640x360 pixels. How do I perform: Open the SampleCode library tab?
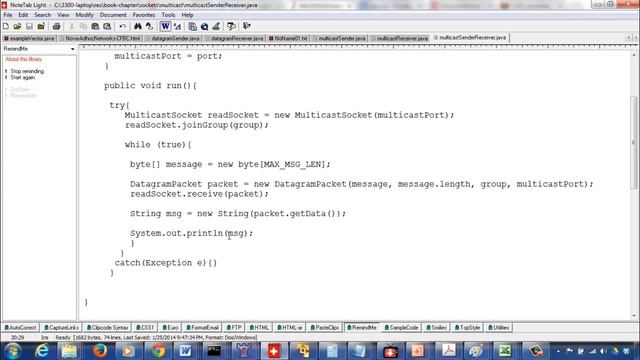pos(401,328)
